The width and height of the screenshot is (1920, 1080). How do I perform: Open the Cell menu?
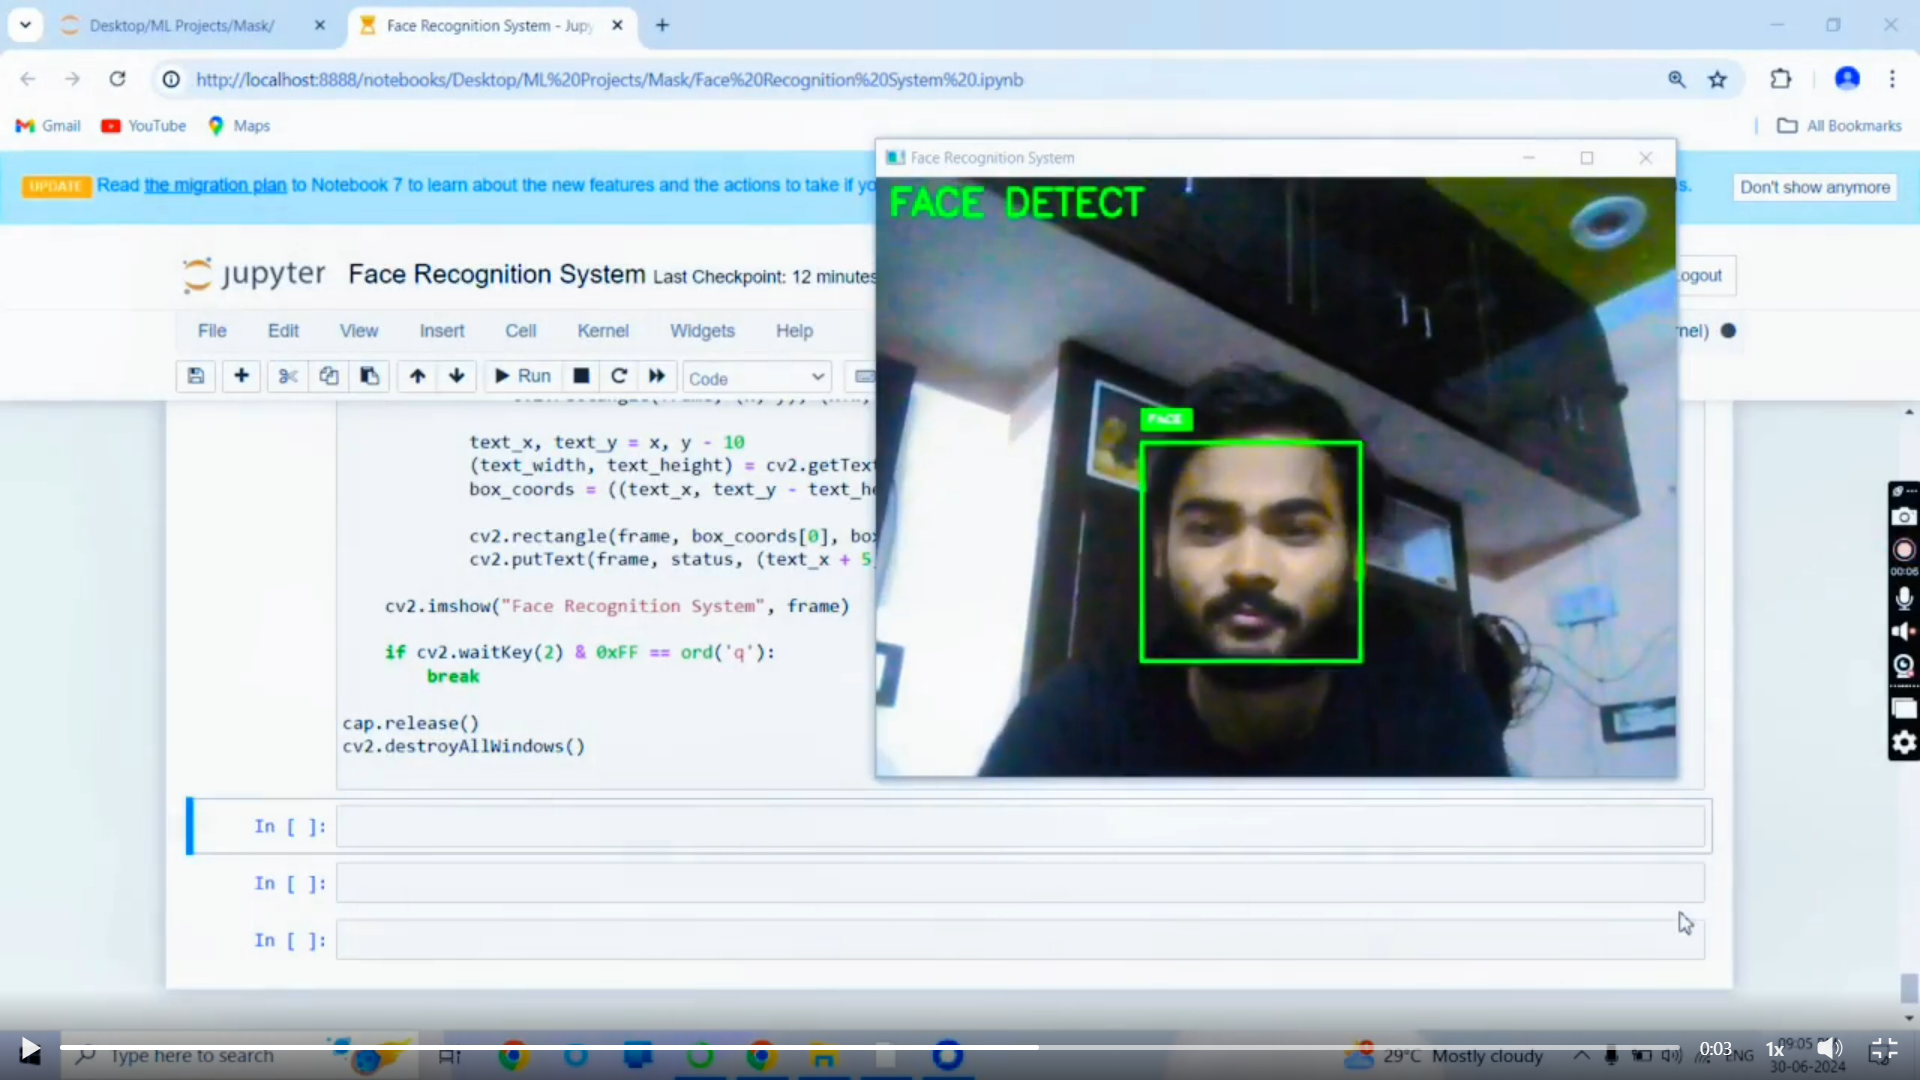520,331
